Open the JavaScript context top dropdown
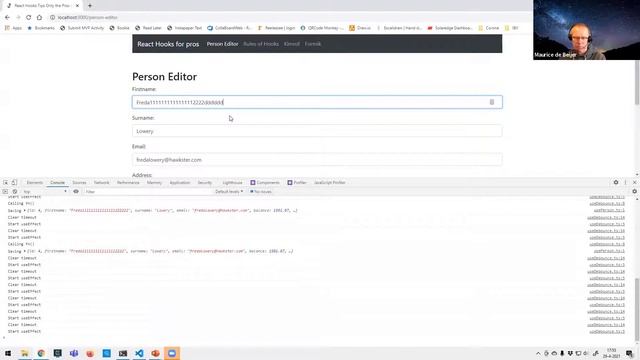The image size is (640, 360). click(45, 191)
